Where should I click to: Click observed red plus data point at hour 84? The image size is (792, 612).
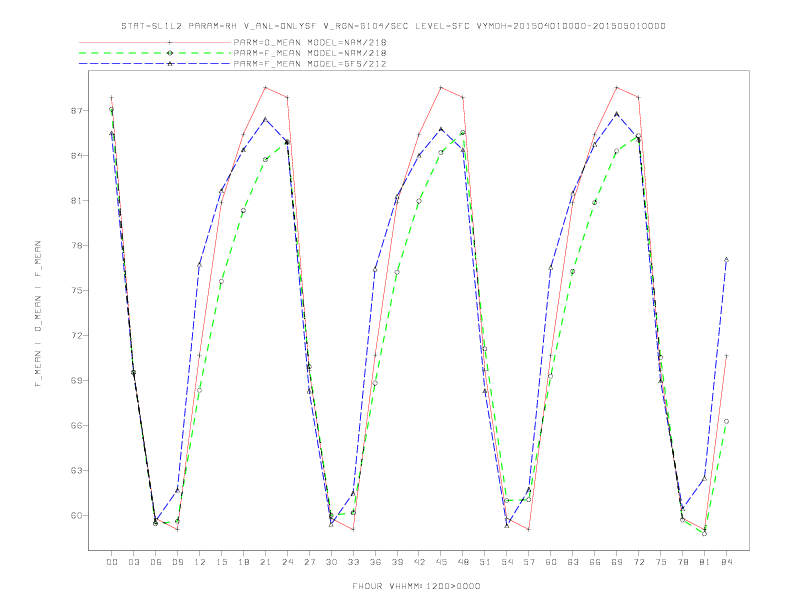pos(726,356)
